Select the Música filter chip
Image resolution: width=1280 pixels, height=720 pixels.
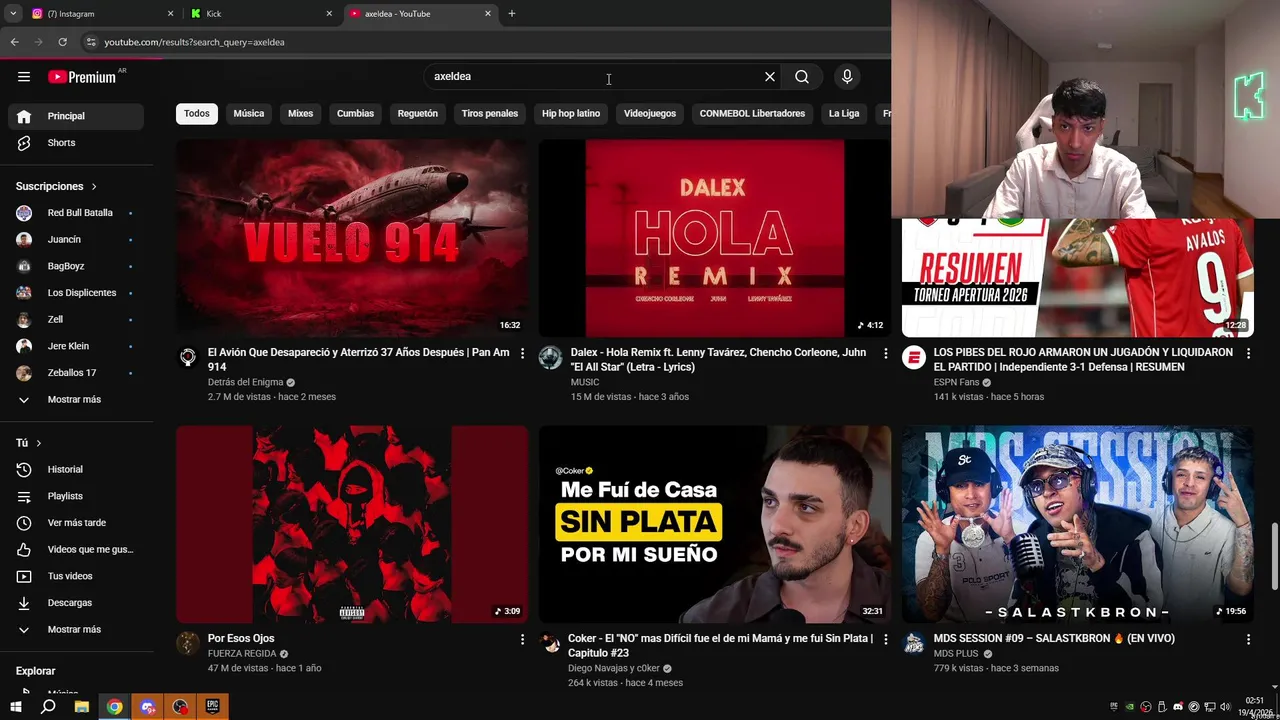tap(249, 114)
